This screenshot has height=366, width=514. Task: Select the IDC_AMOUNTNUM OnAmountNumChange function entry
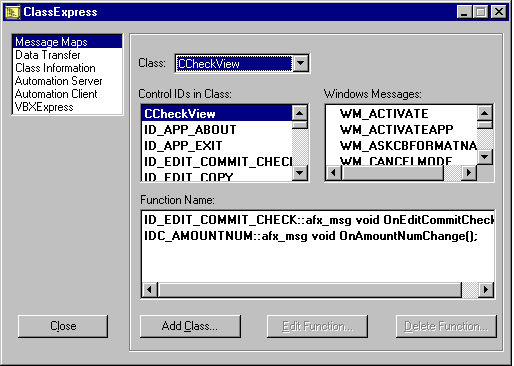pyautogui.click(x=318, y=236)
